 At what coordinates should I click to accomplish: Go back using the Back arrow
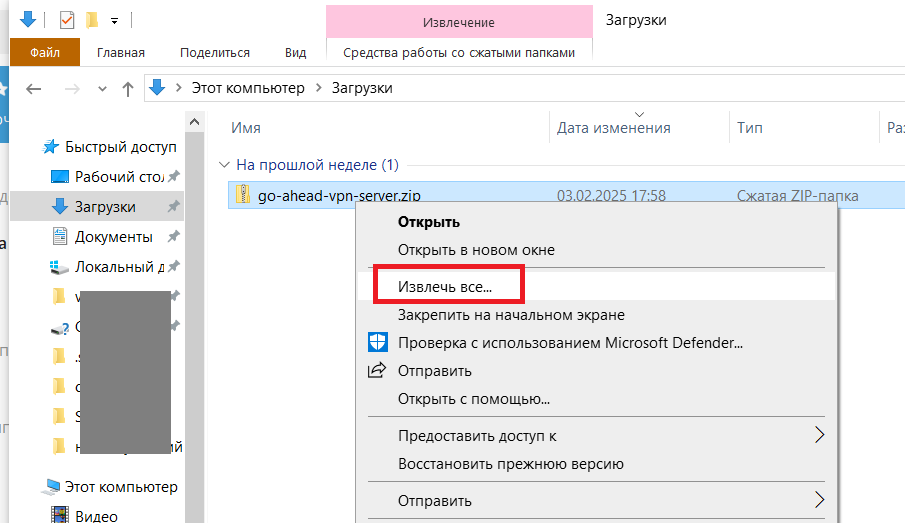tap(33, 89)
